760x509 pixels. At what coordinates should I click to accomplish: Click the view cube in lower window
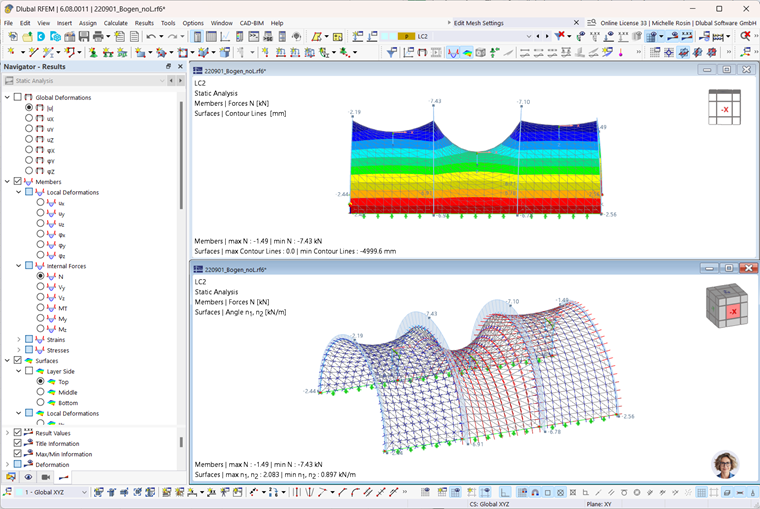[x=726, y=305]
